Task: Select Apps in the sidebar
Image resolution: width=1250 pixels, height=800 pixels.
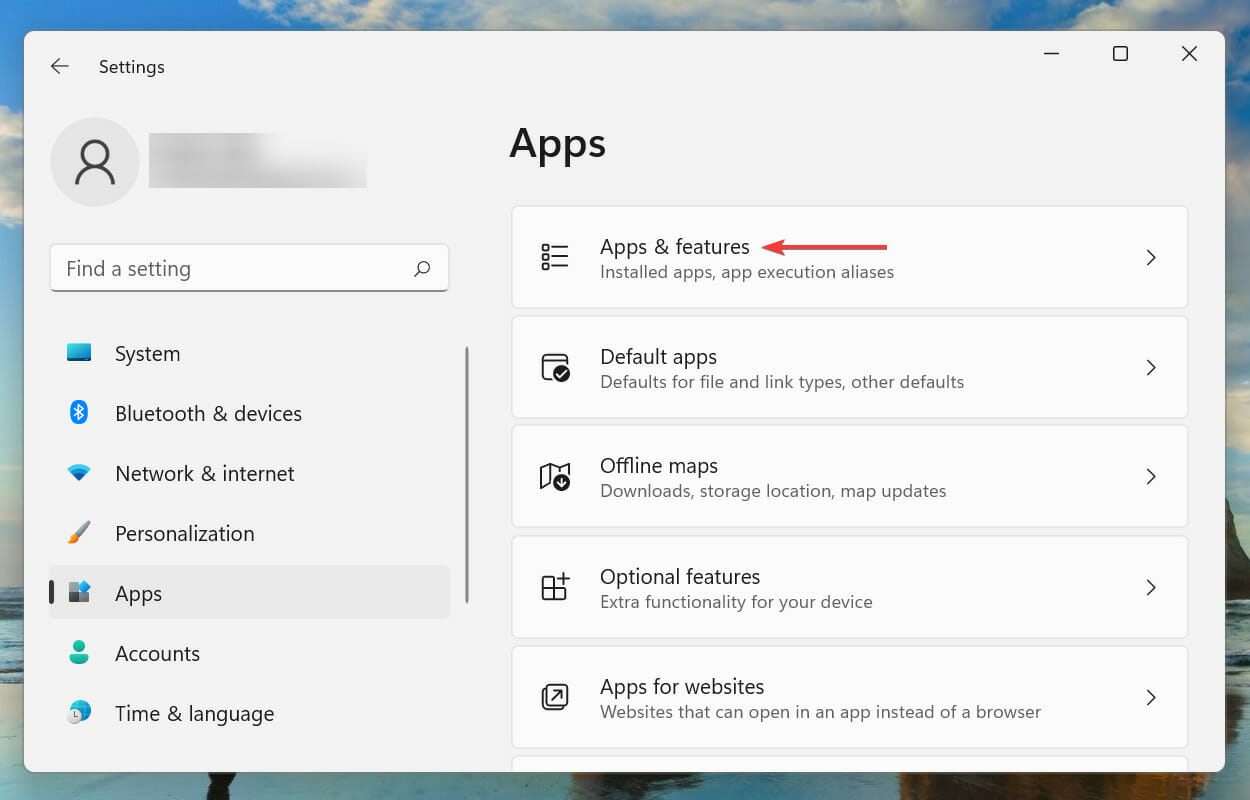Action: (x=138, y=593)
